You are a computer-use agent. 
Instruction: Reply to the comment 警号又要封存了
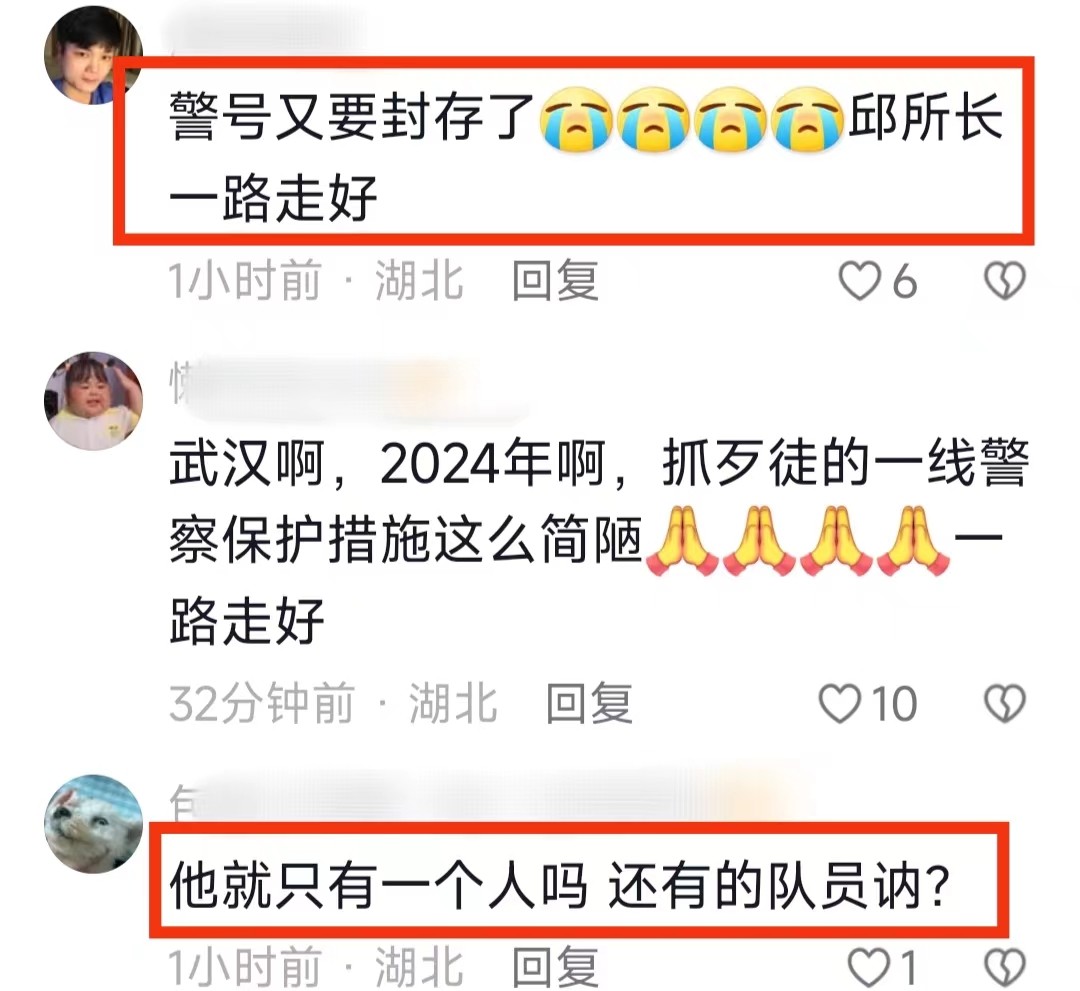tap(555, 281)
